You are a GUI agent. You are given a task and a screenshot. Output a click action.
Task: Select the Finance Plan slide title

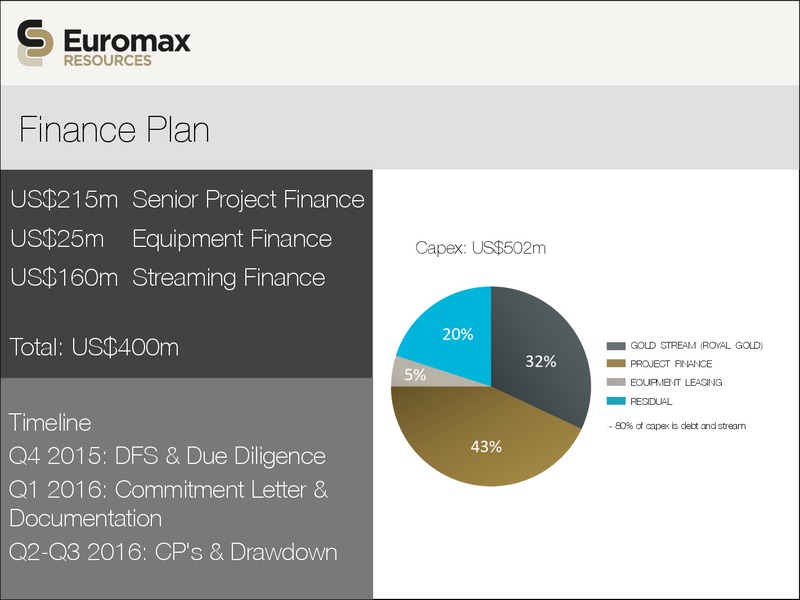114,130
